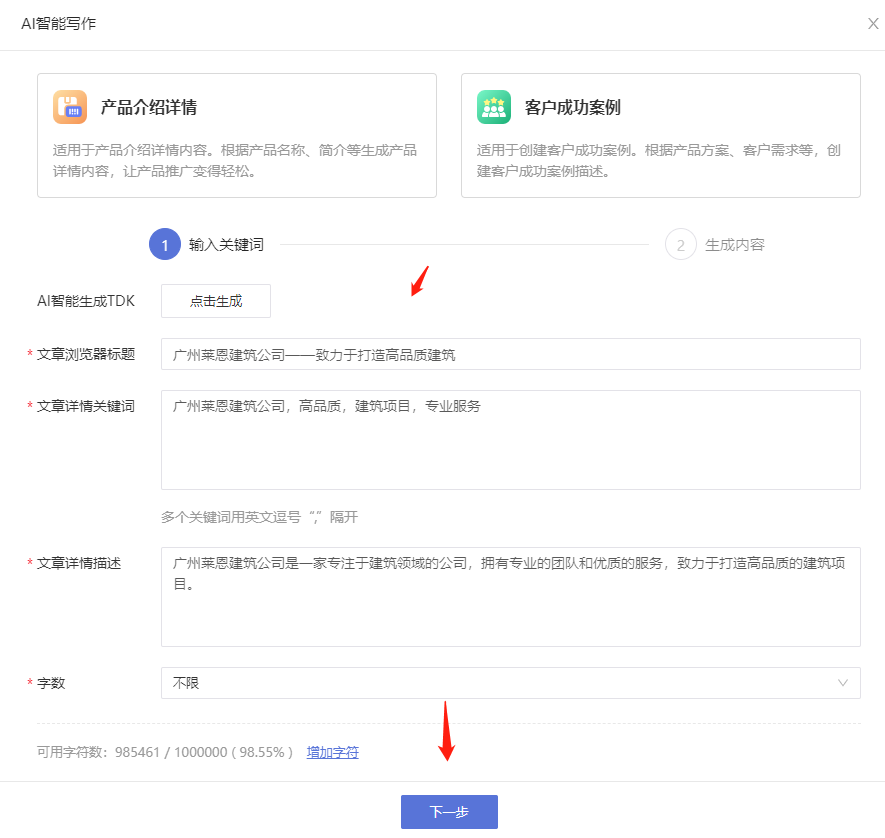Close the AI智能写作 dialog
Screen dimensions: 885x838
click(872, 24)
